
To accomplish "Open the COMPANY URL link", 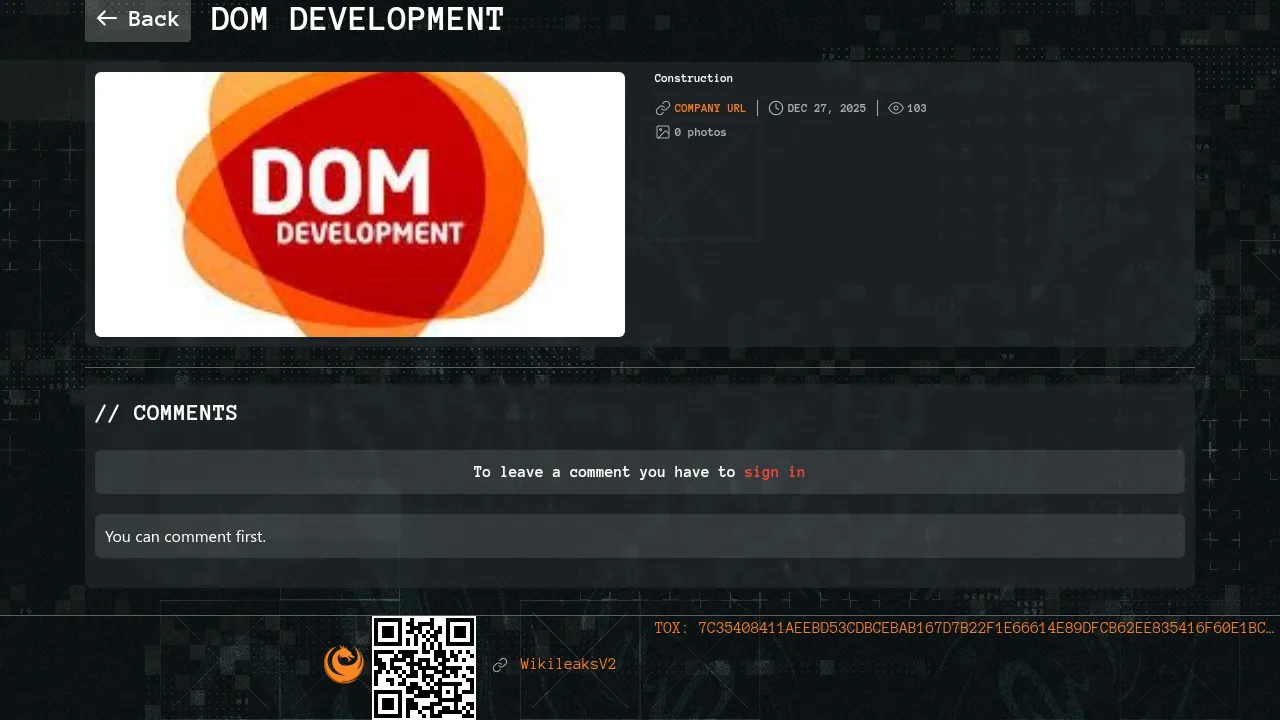I will (x=709, y=108).
